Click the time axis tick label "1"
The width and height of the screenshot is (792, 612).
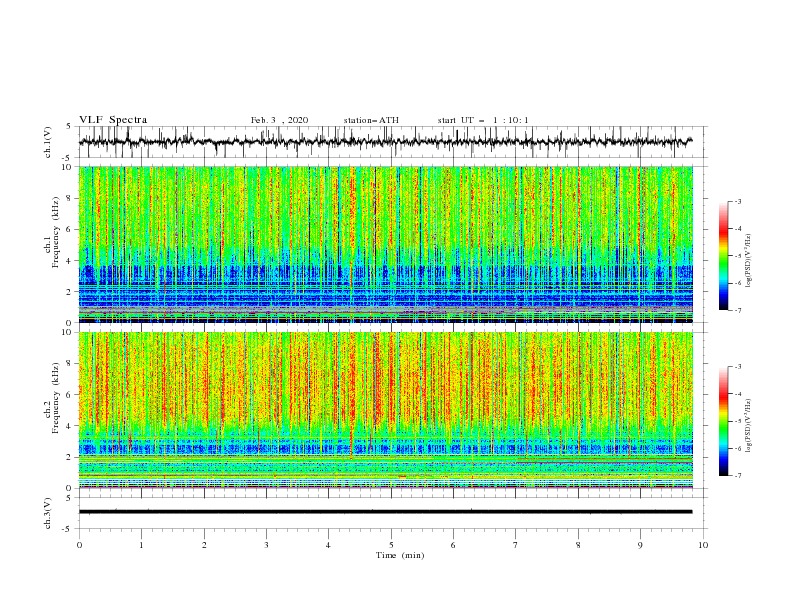click(x=142, y=545)
